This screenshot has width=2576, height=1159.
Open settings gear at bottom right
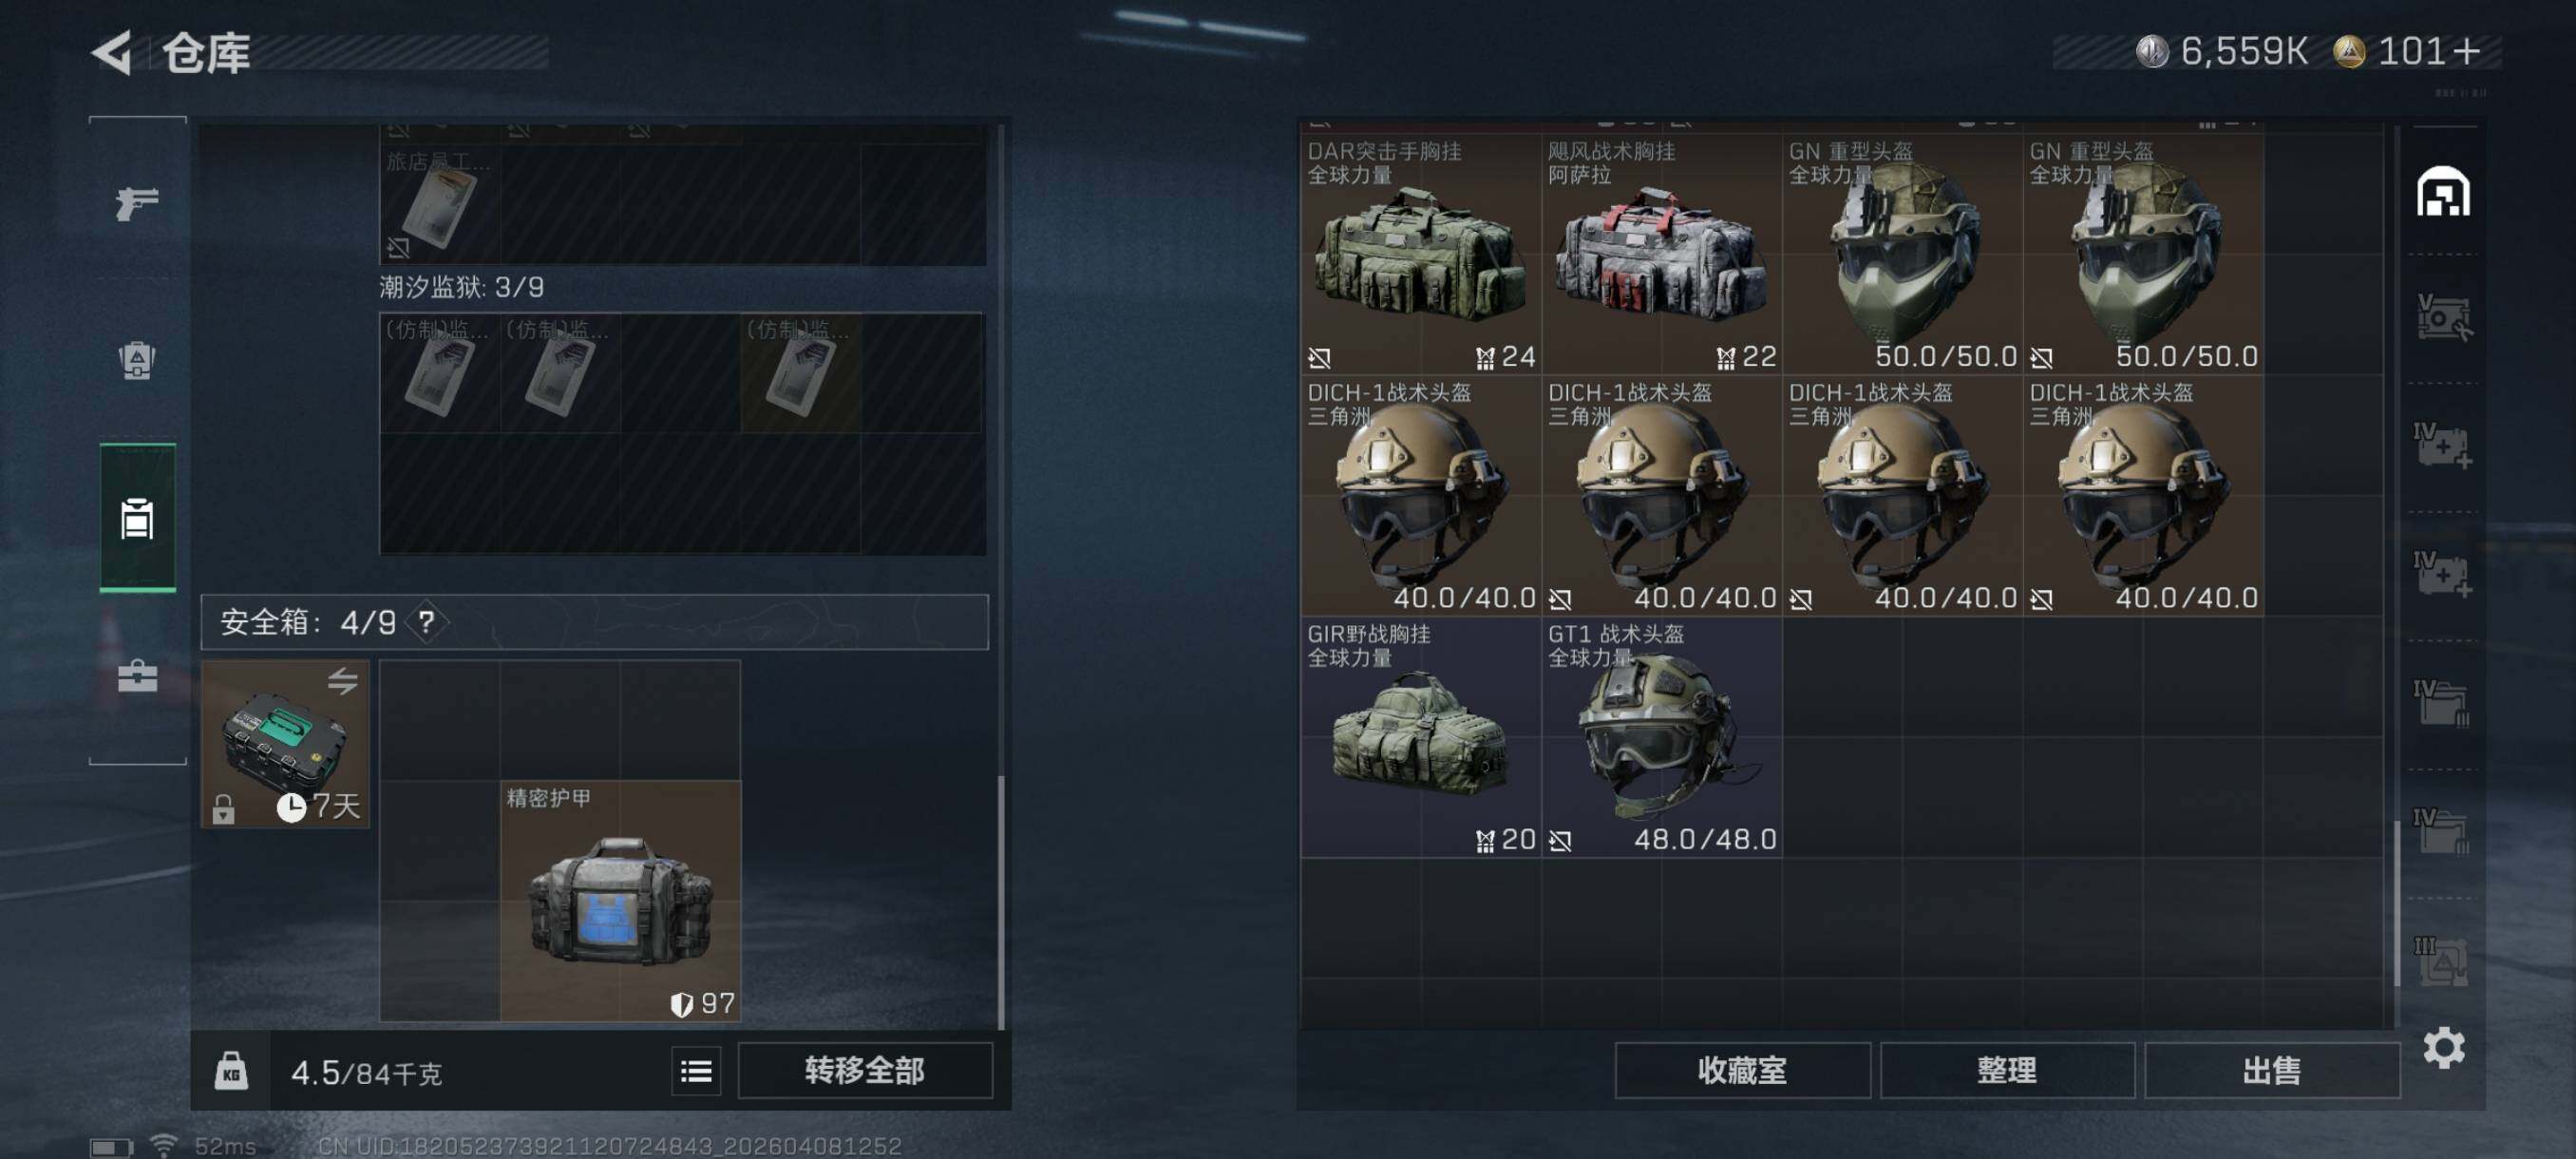click(2443, 1048)
